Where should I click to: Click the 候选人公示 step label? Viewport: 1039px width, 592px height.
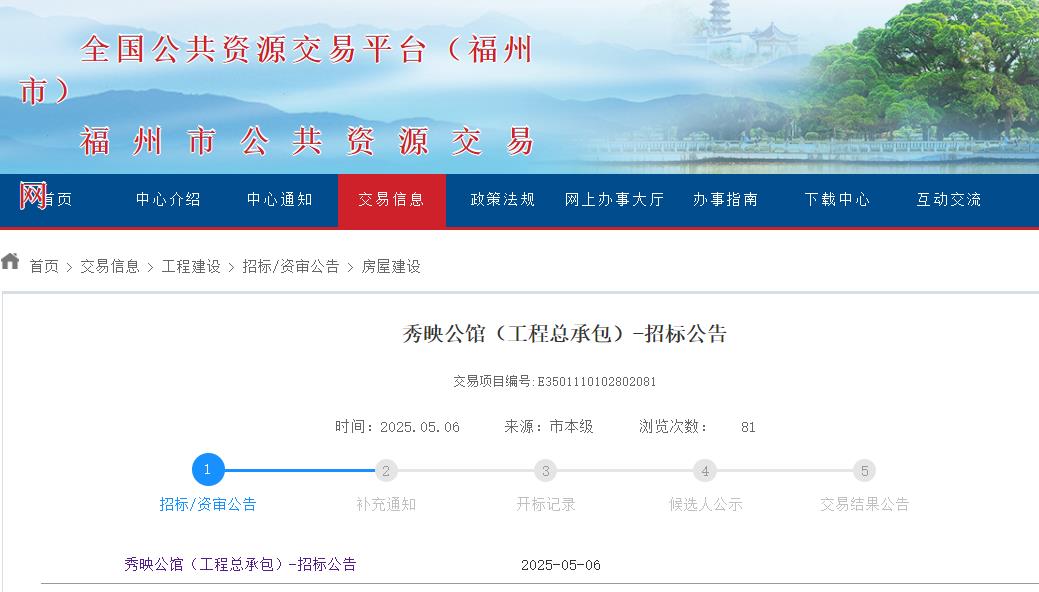[x=706, y=504]
